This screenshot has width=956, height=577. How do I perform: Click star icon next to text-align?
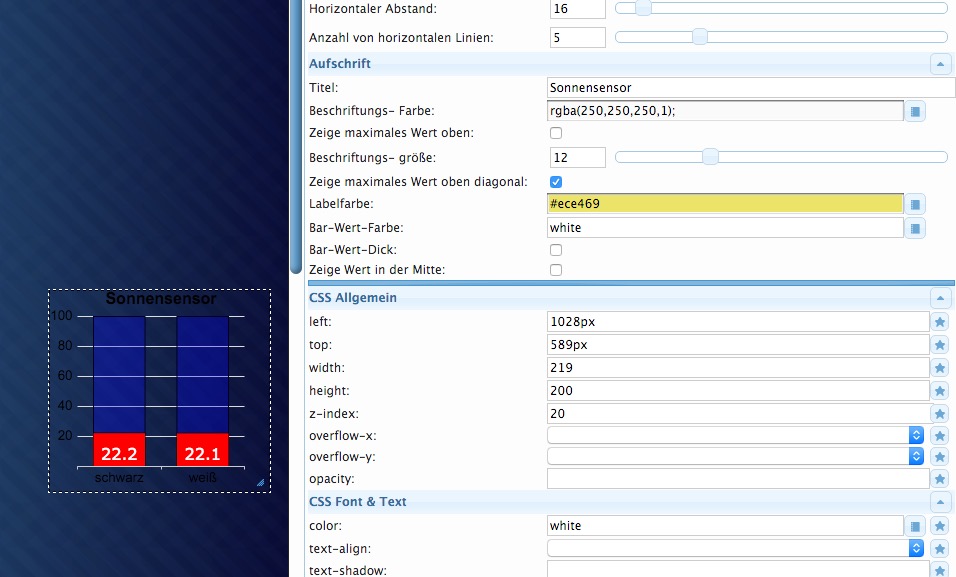[940, 548]
